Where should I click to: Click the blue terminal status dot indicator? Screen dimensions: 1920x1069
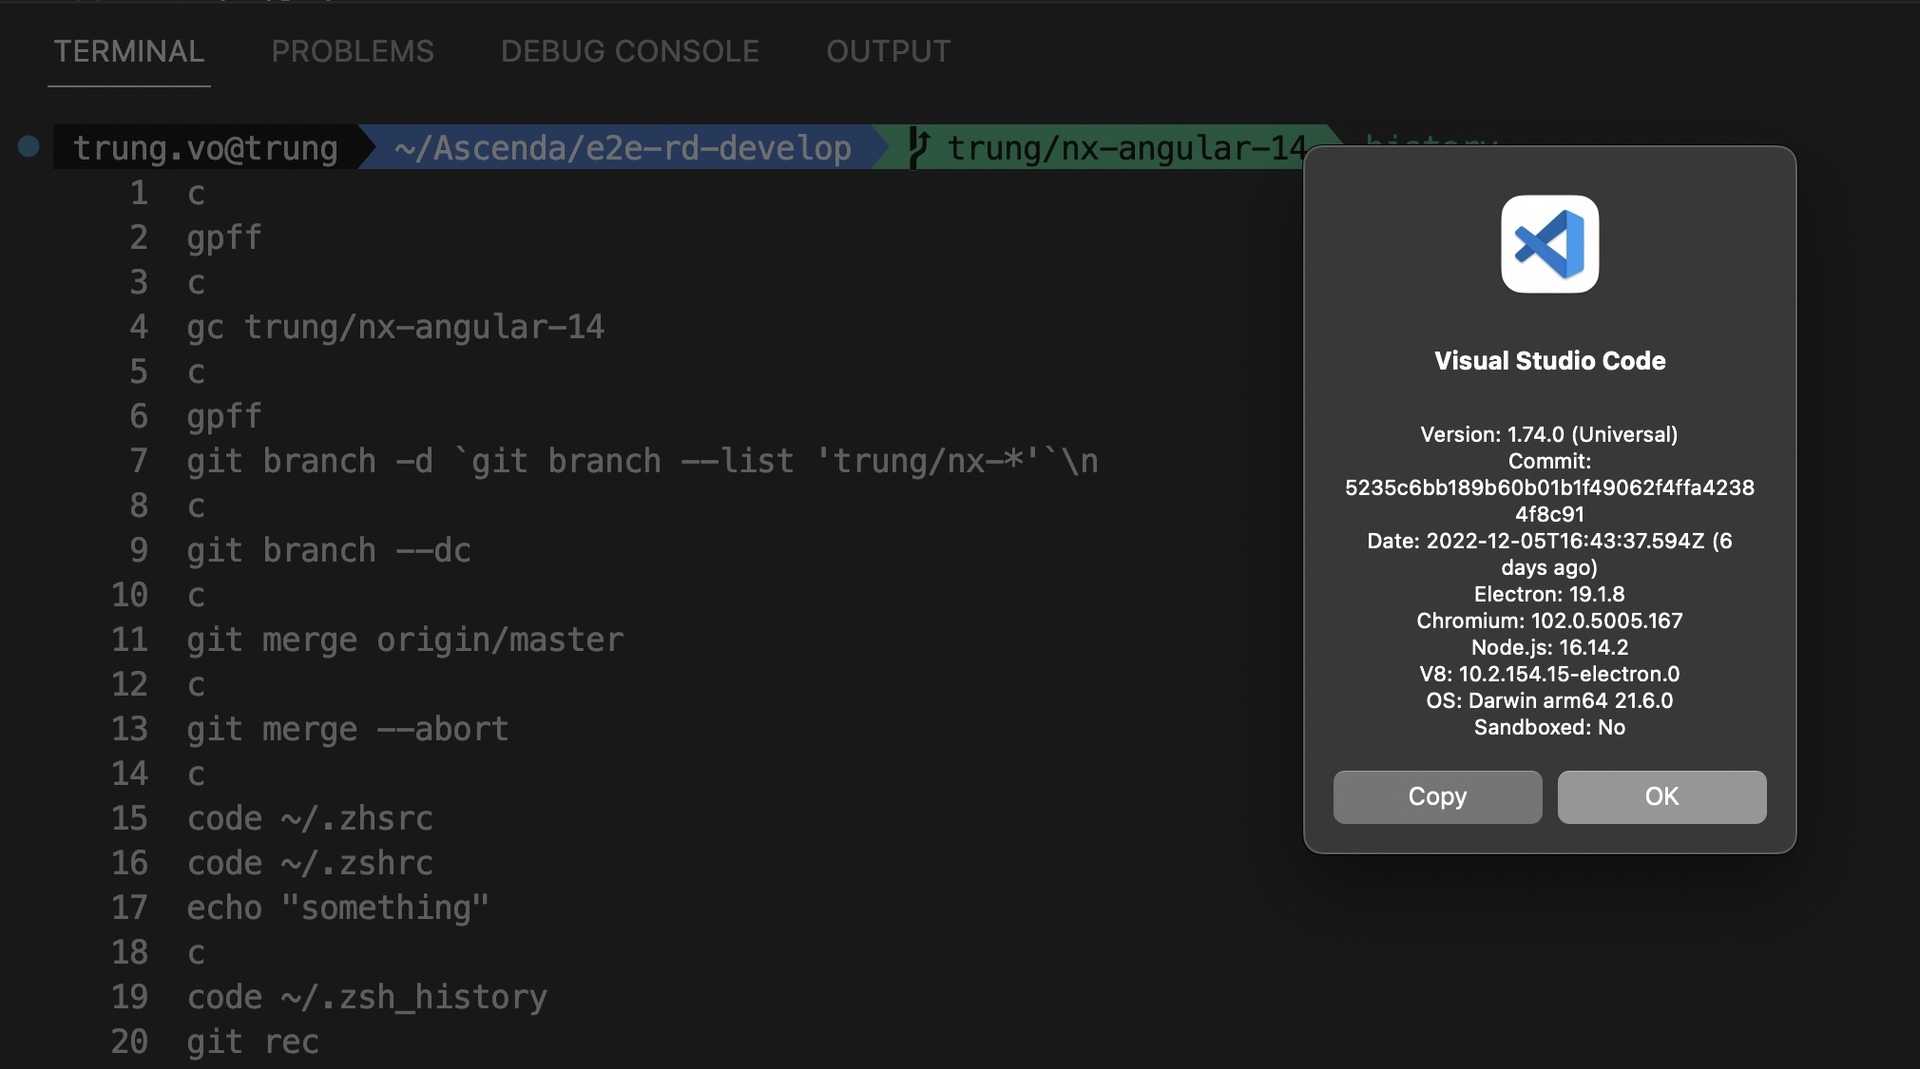[x=27, y=146]
